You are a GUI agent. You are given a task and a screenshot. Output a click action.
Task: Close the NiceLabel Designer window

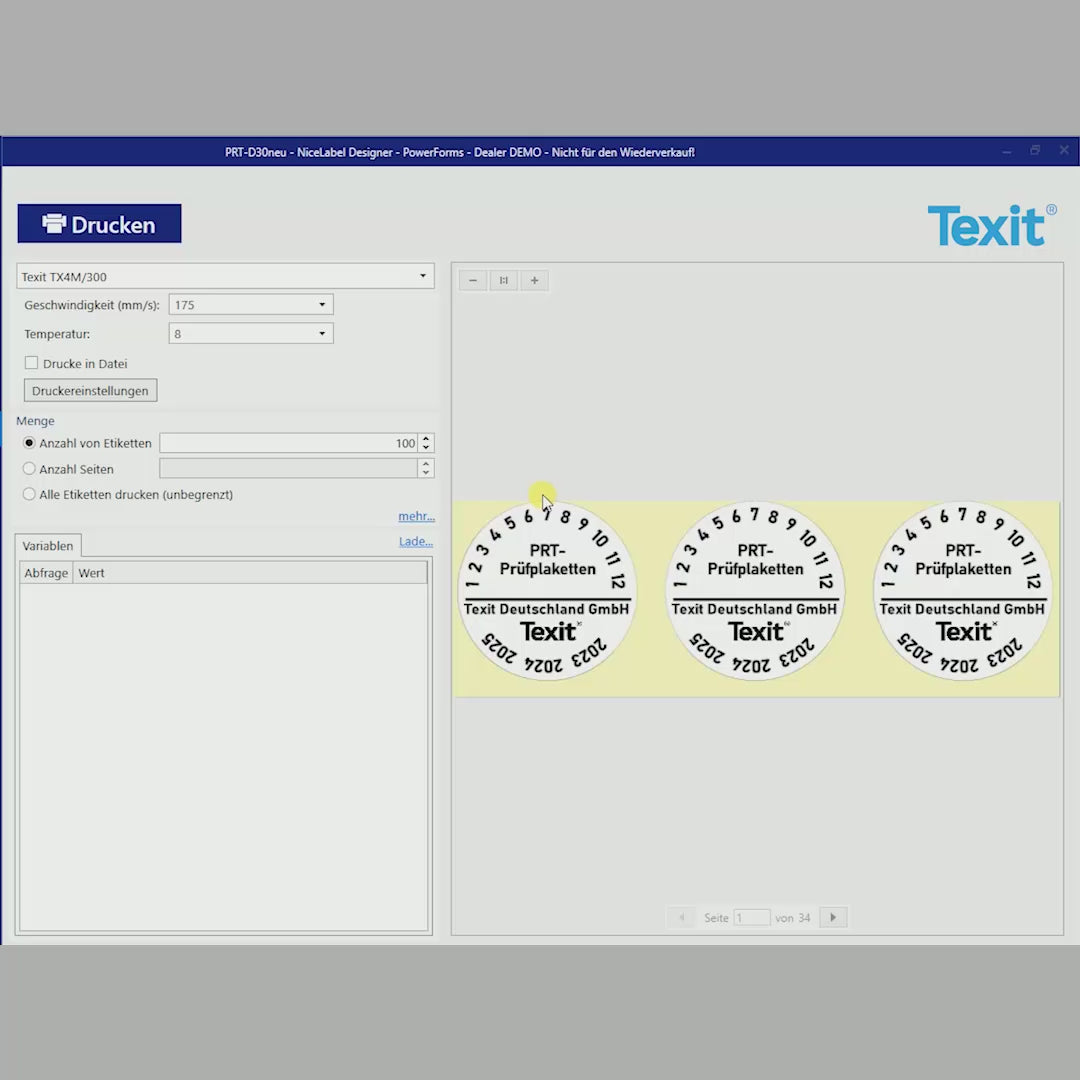[x=1064, y=150]
